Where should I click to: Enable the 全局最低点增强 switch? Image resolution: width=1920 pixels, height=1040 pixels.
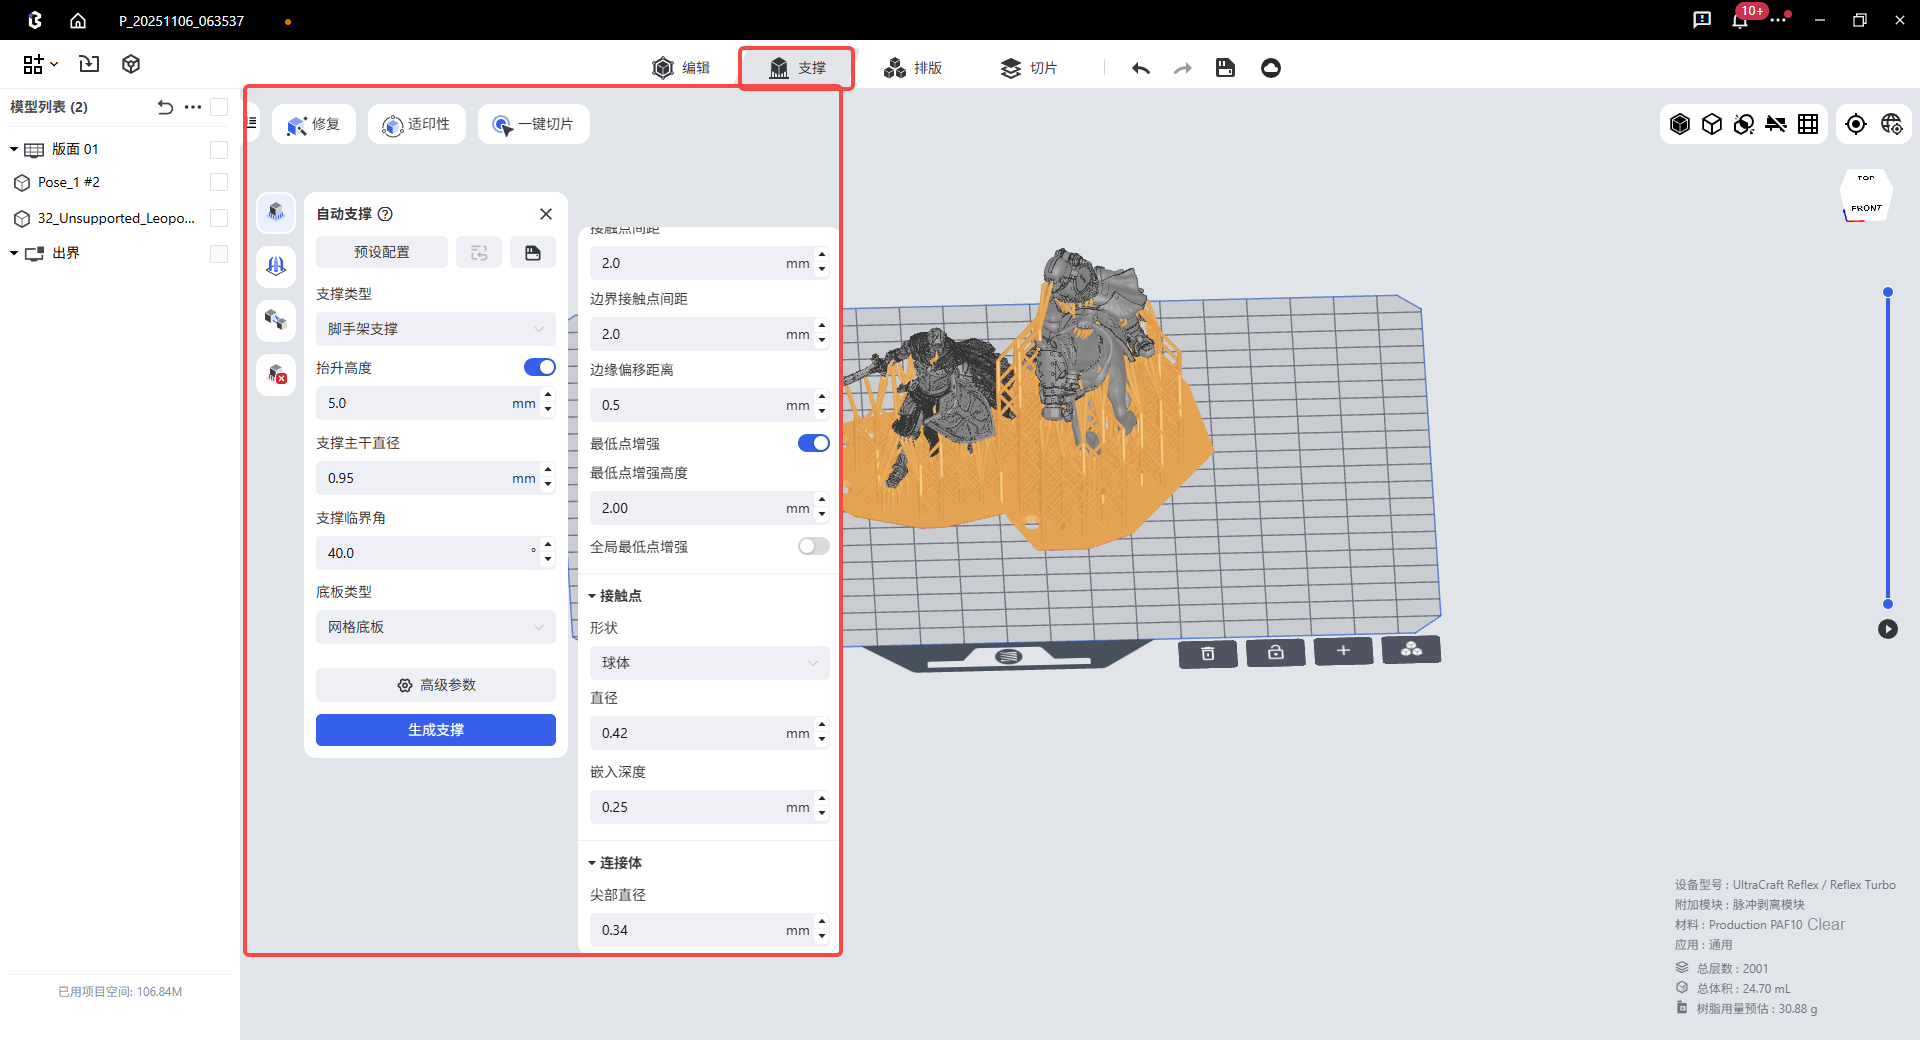814,546
